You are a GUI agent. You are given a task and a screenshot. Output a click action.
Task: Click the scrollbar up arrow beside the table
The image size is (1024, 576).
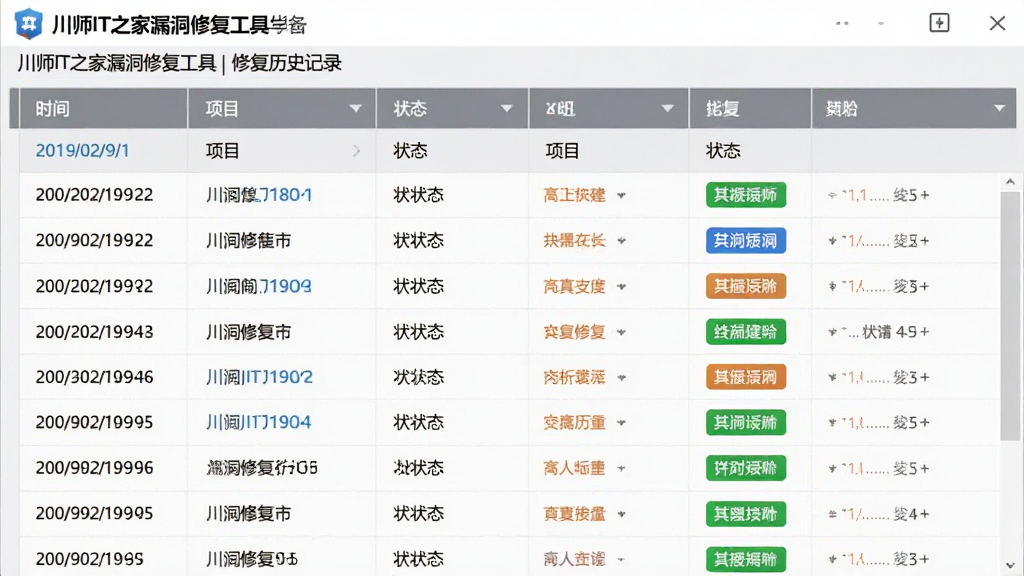pos(1010,182)
